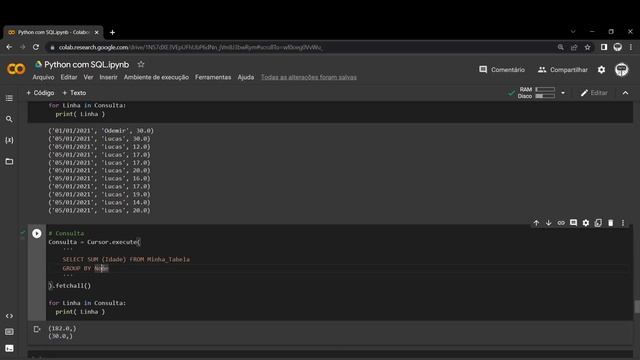The width and height of the screenshot is (640, 360).
Task: Click the notebook title Python com SQL.ipynb
Action: point(87,64)
